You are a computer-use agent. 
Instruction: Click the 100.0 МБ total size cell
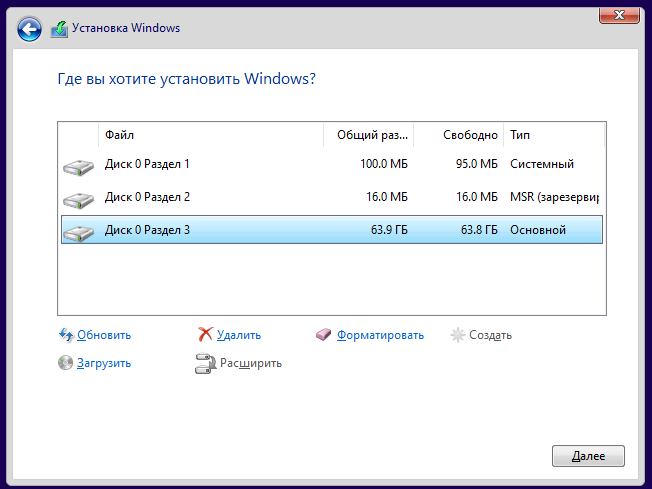click(x=384, y=164)
